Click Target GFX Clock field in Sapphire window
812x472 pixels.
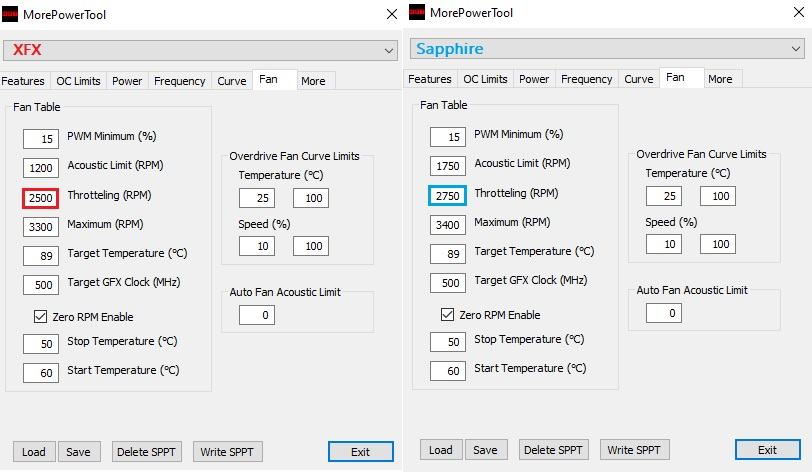448,282
